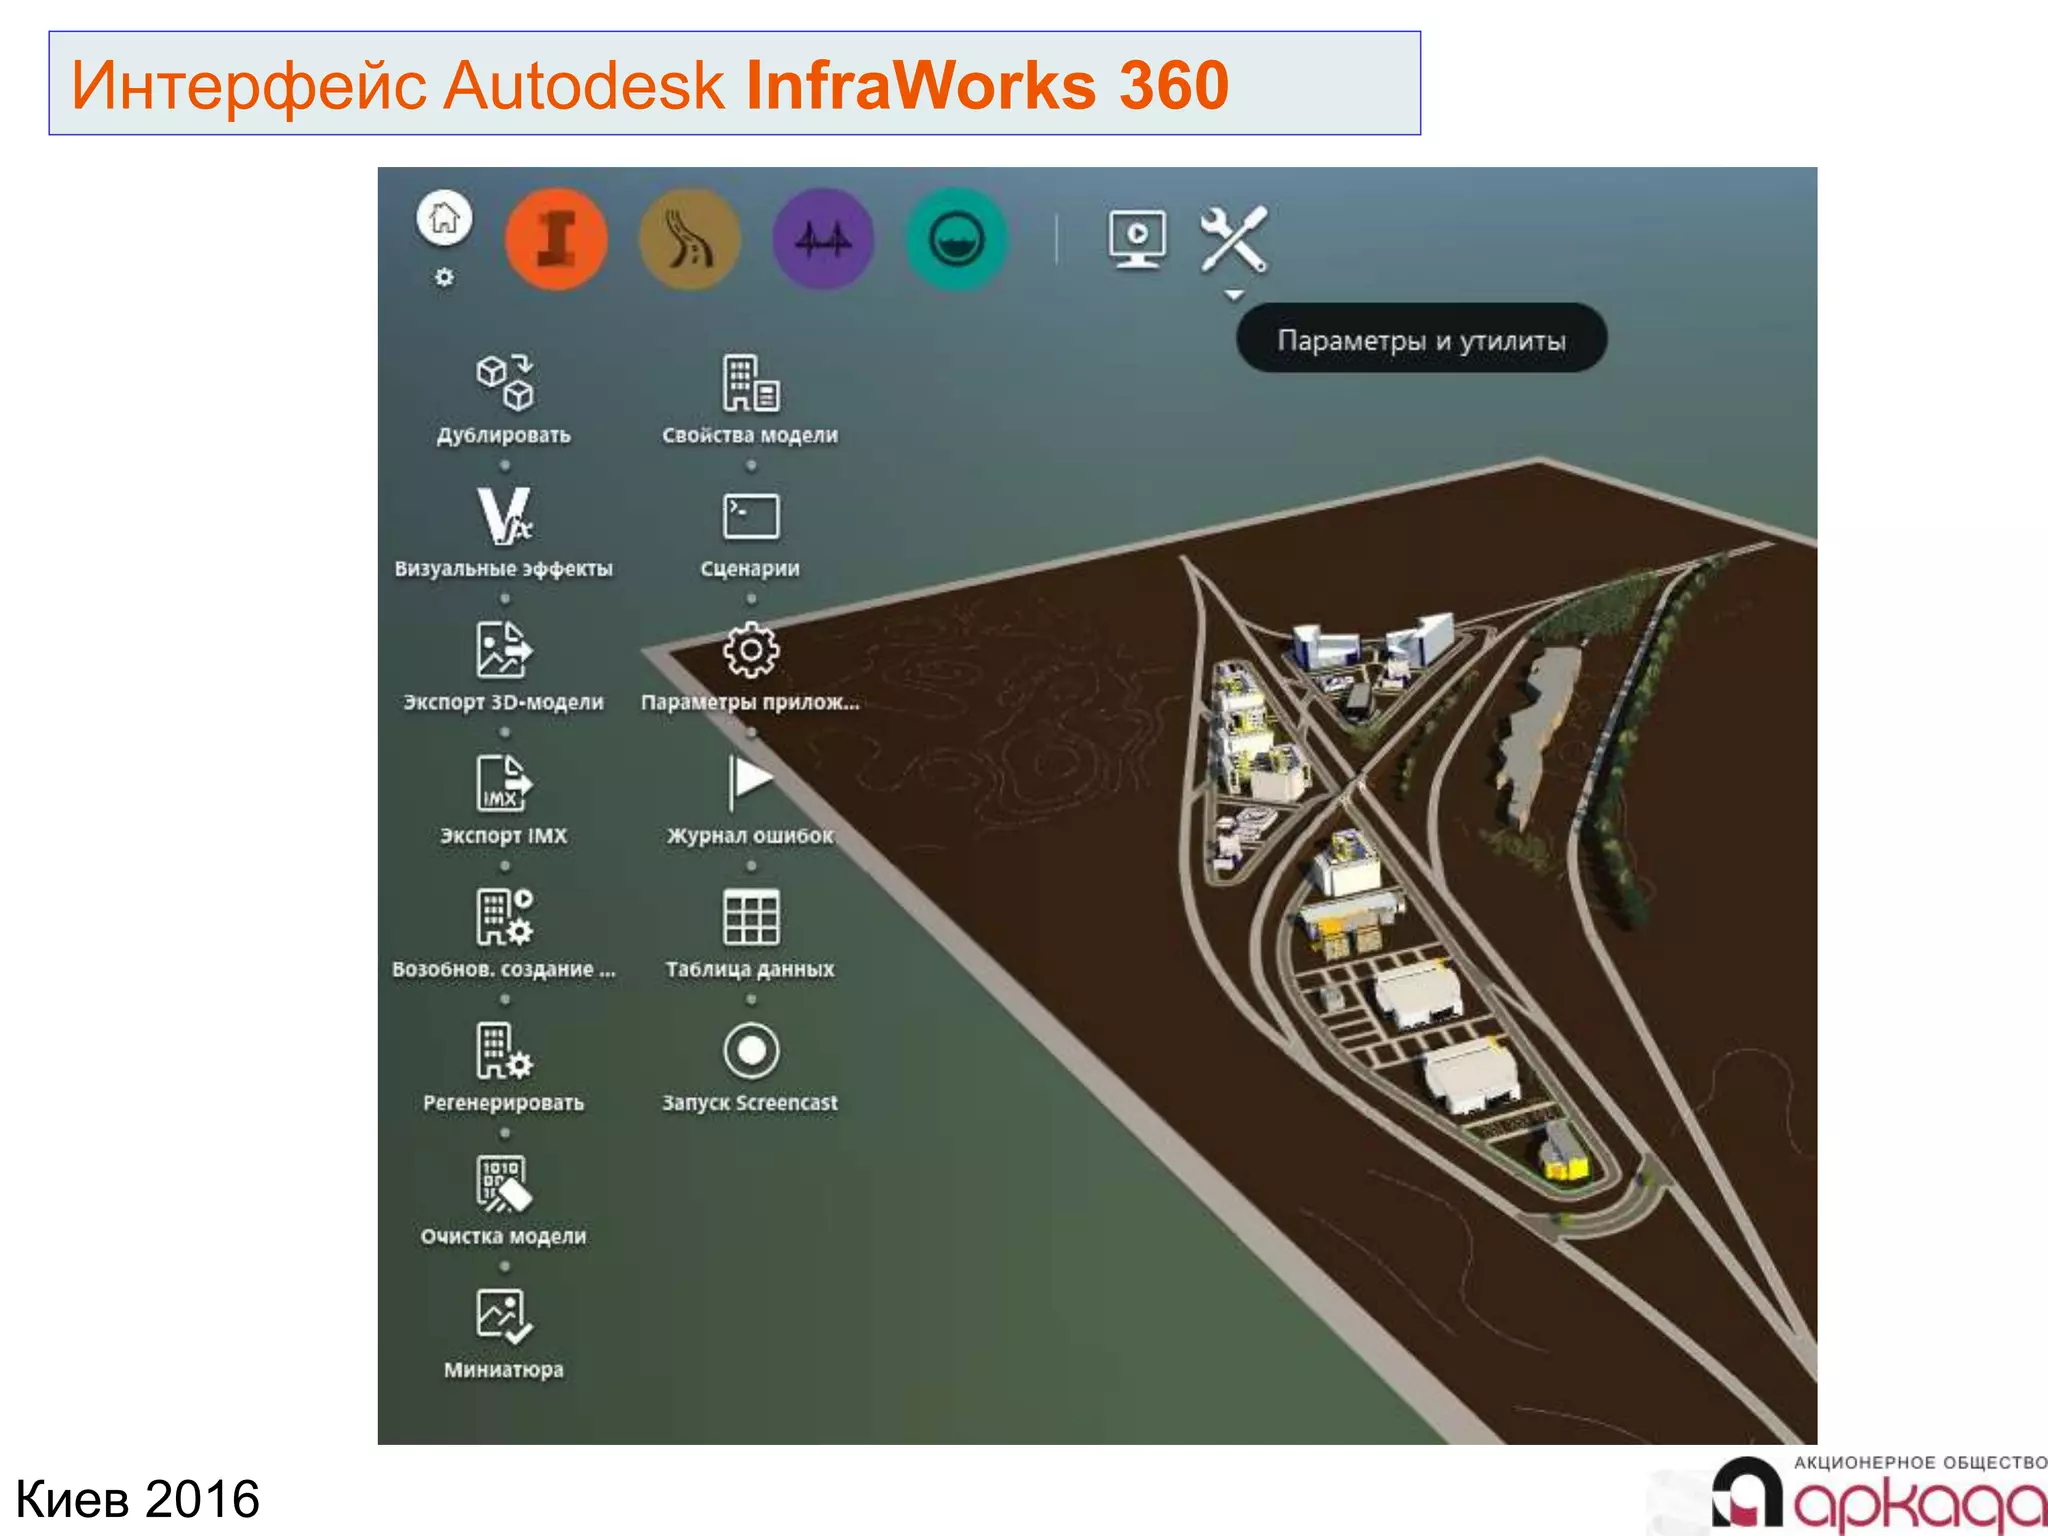The image size is (2048, 1536).
Task: Click the Миниатюра label
Action: (504, 1370)
